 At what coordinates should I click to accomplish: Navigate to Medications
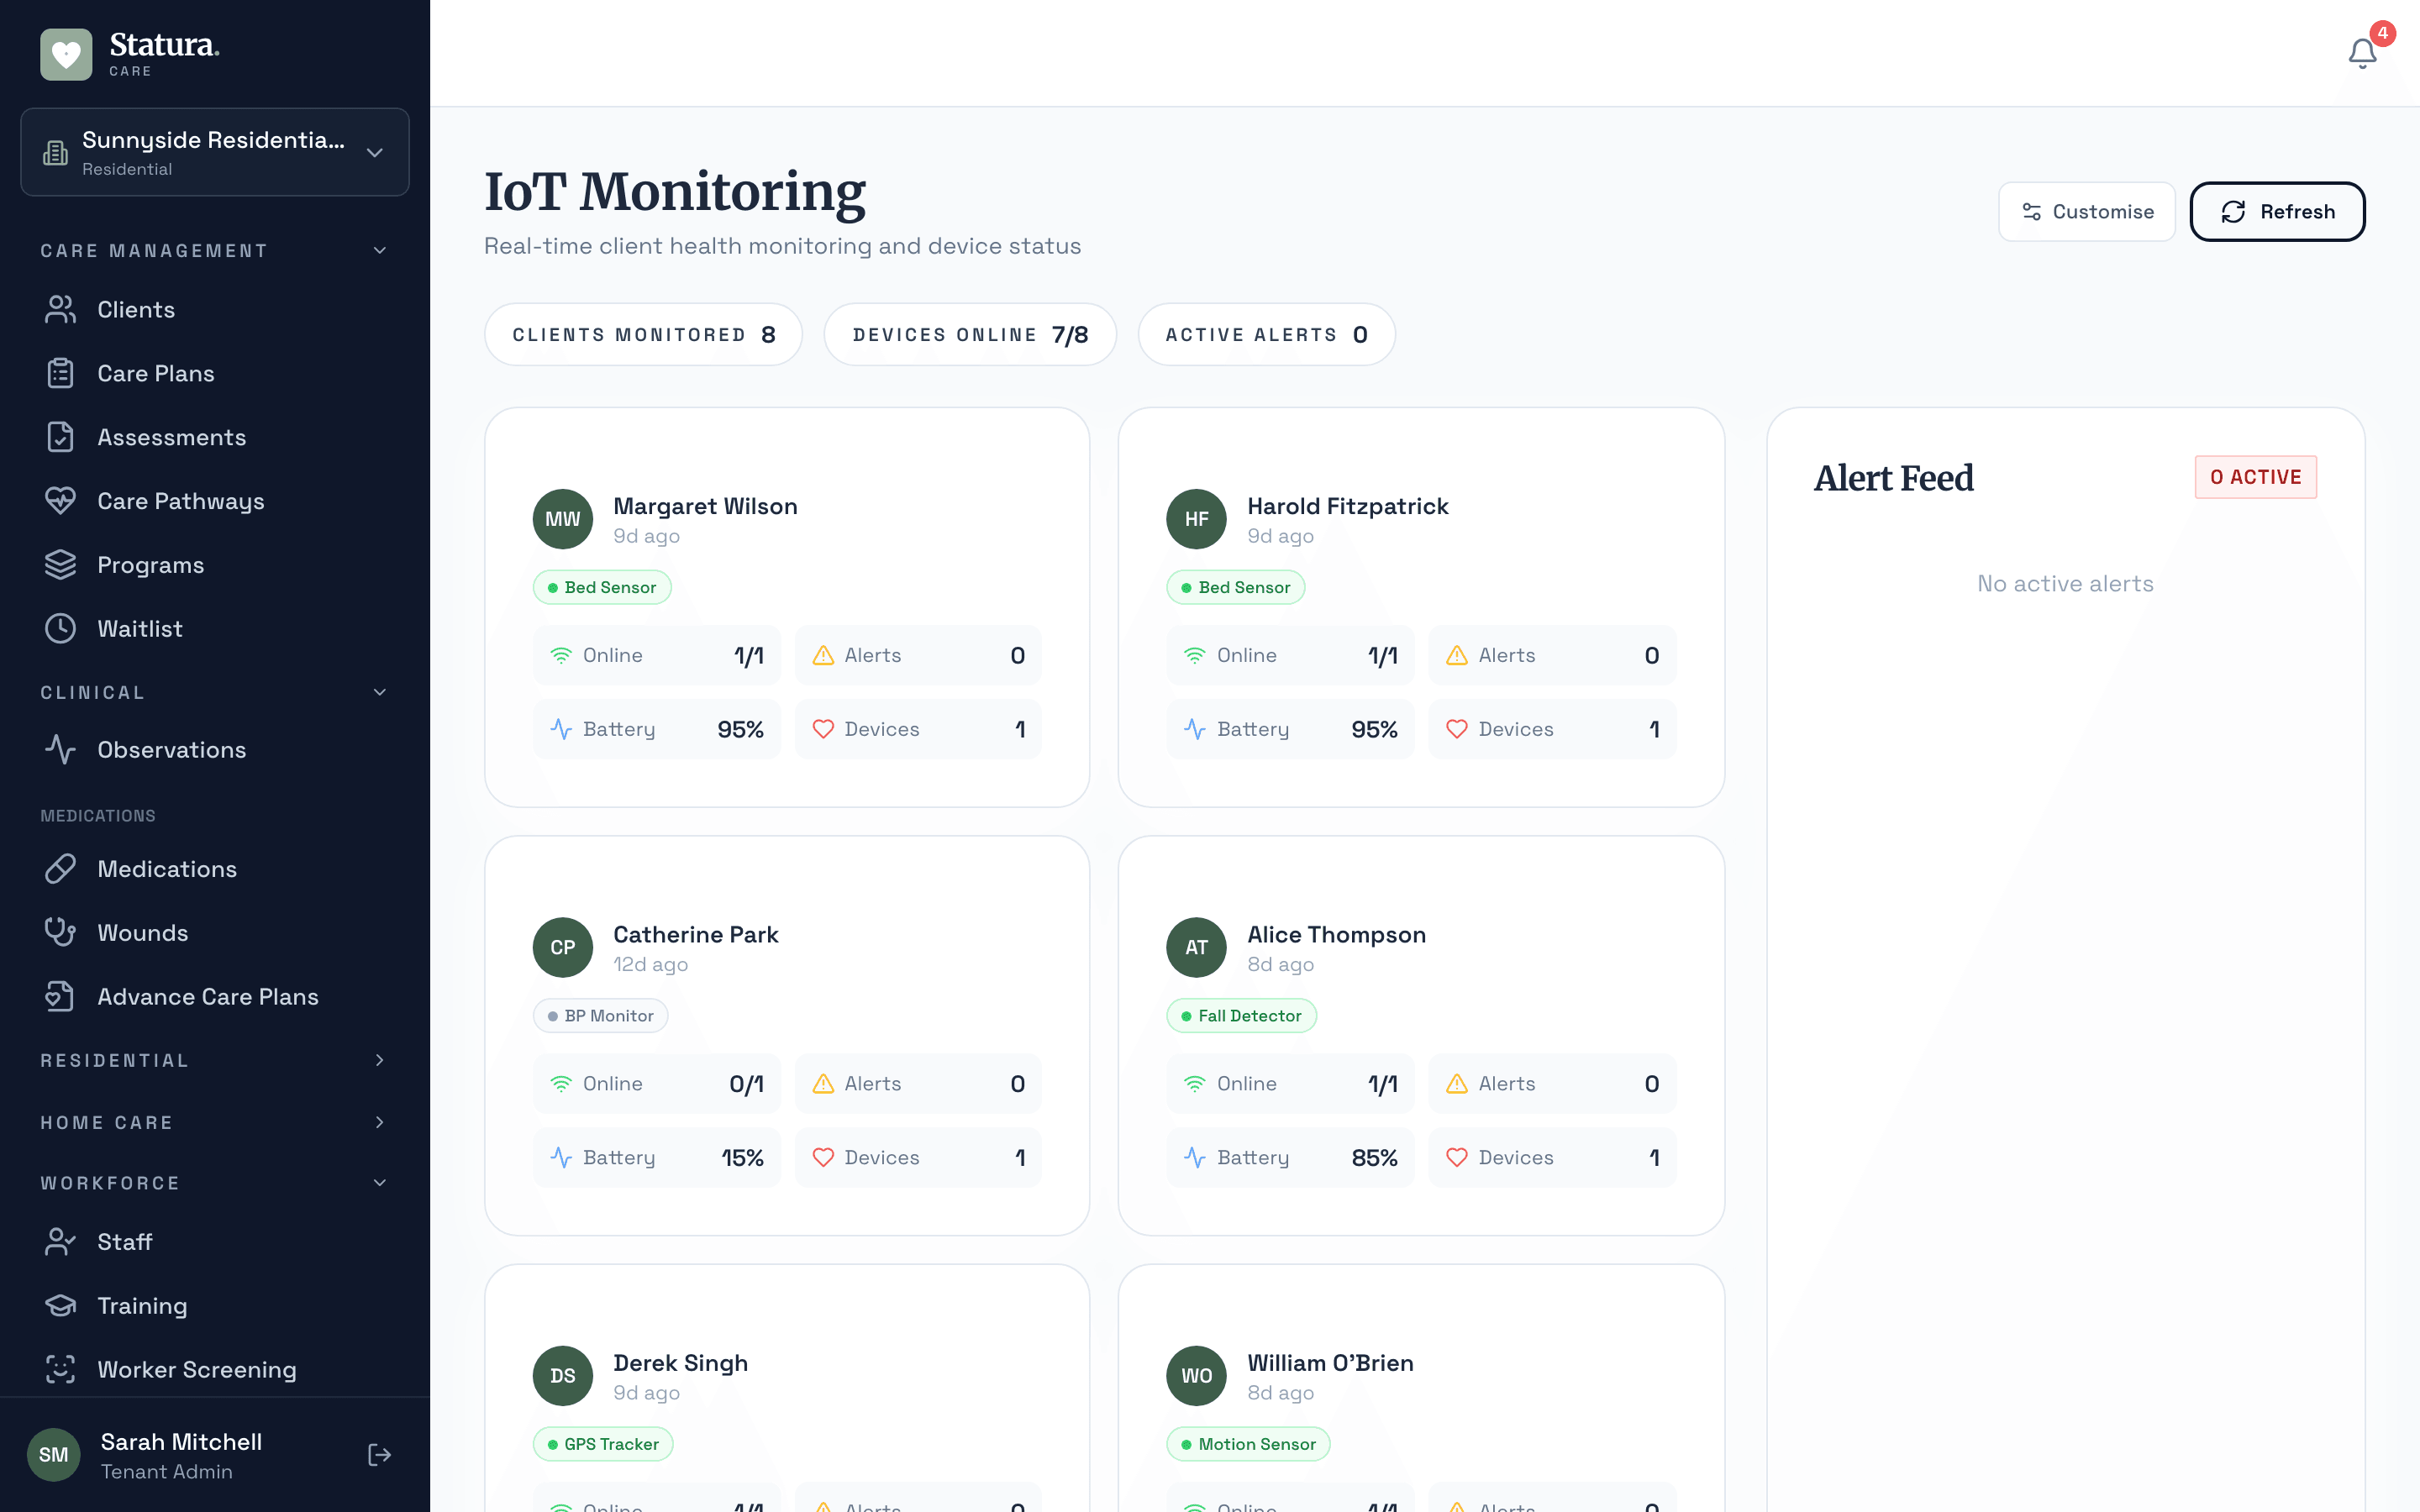215,869
